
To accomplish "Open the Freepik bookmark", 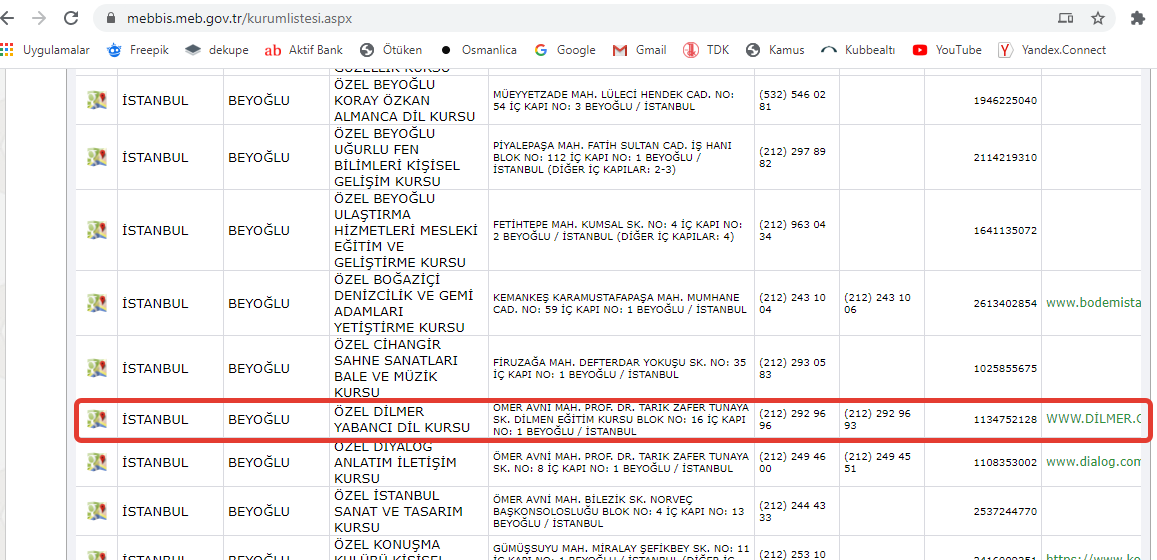I will click(x=138, y=50).
